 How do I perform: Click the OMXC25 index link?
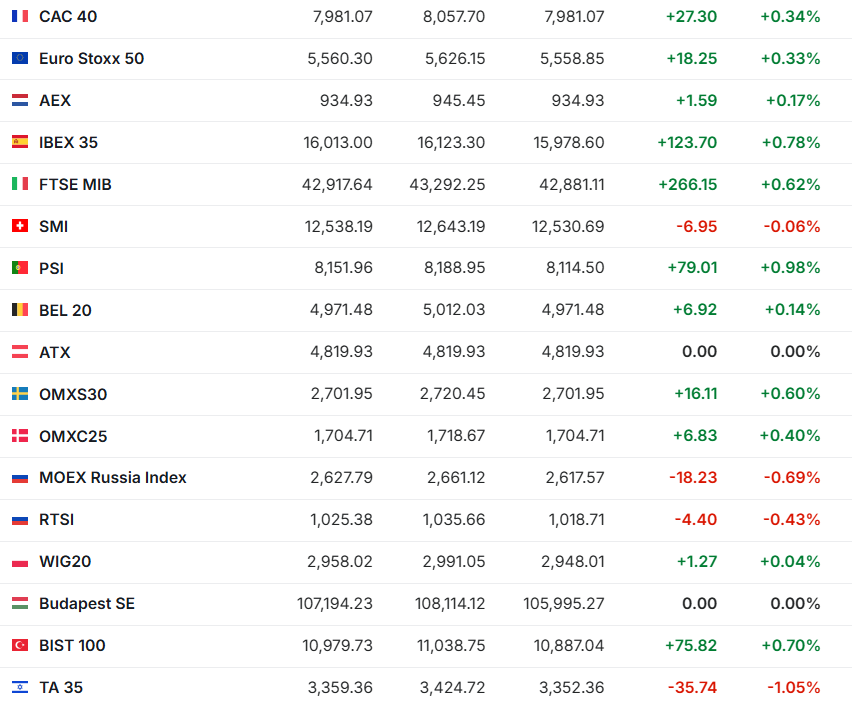click(72, 436)
